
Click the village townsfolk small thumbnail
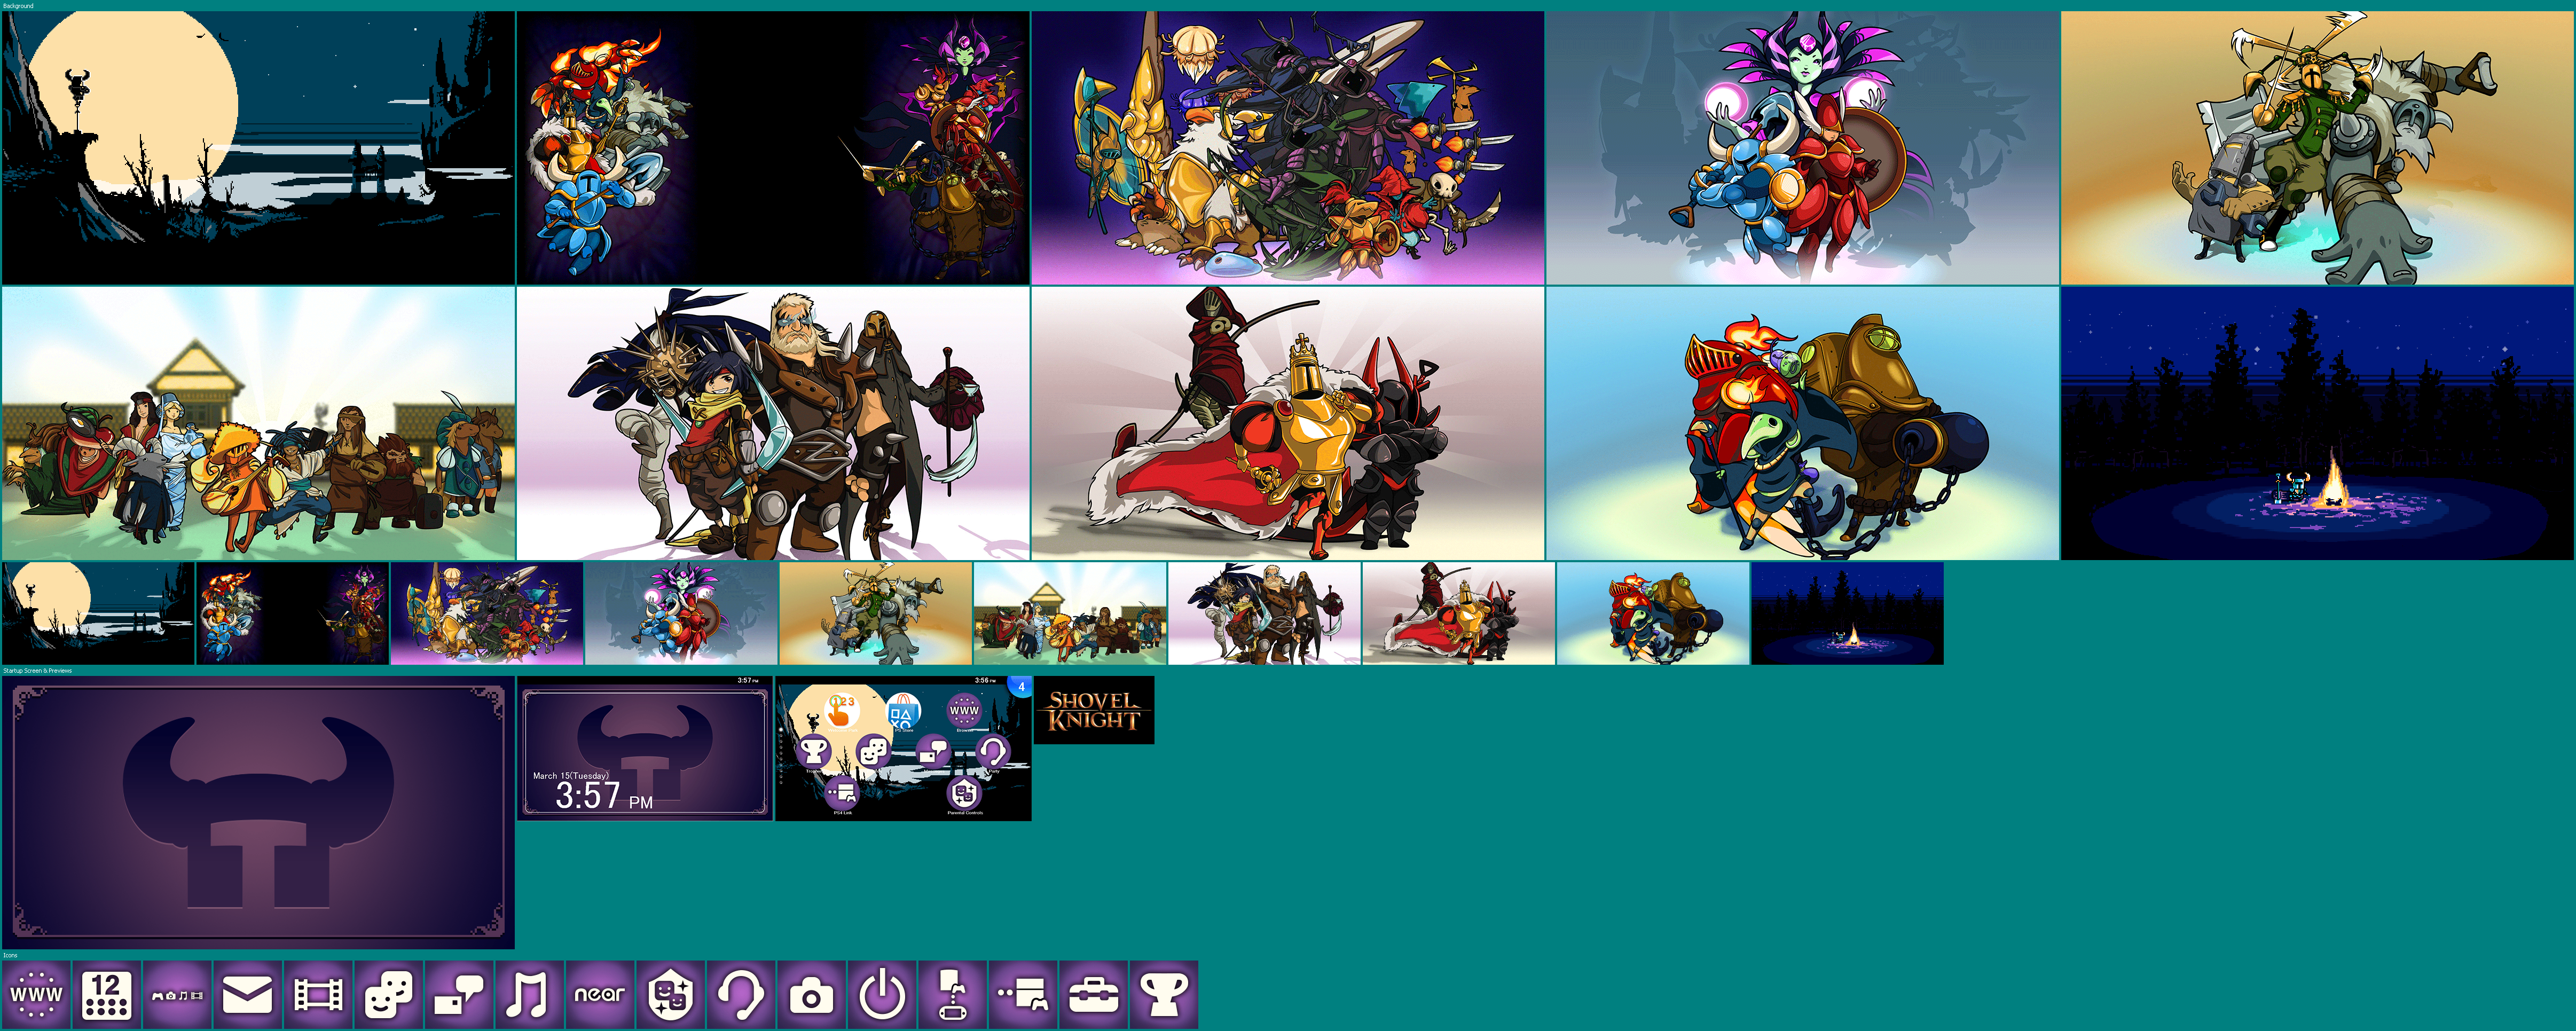pyautogui.click(x=1070, y=613)
